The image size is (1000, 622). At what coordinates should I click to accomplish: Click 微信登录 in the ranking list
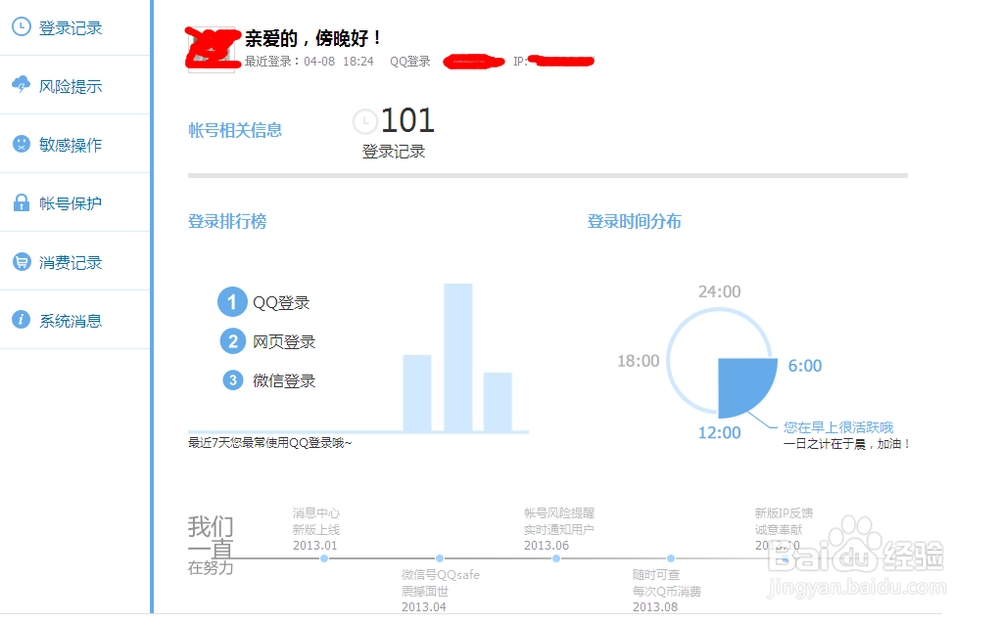tap(284, 381)
